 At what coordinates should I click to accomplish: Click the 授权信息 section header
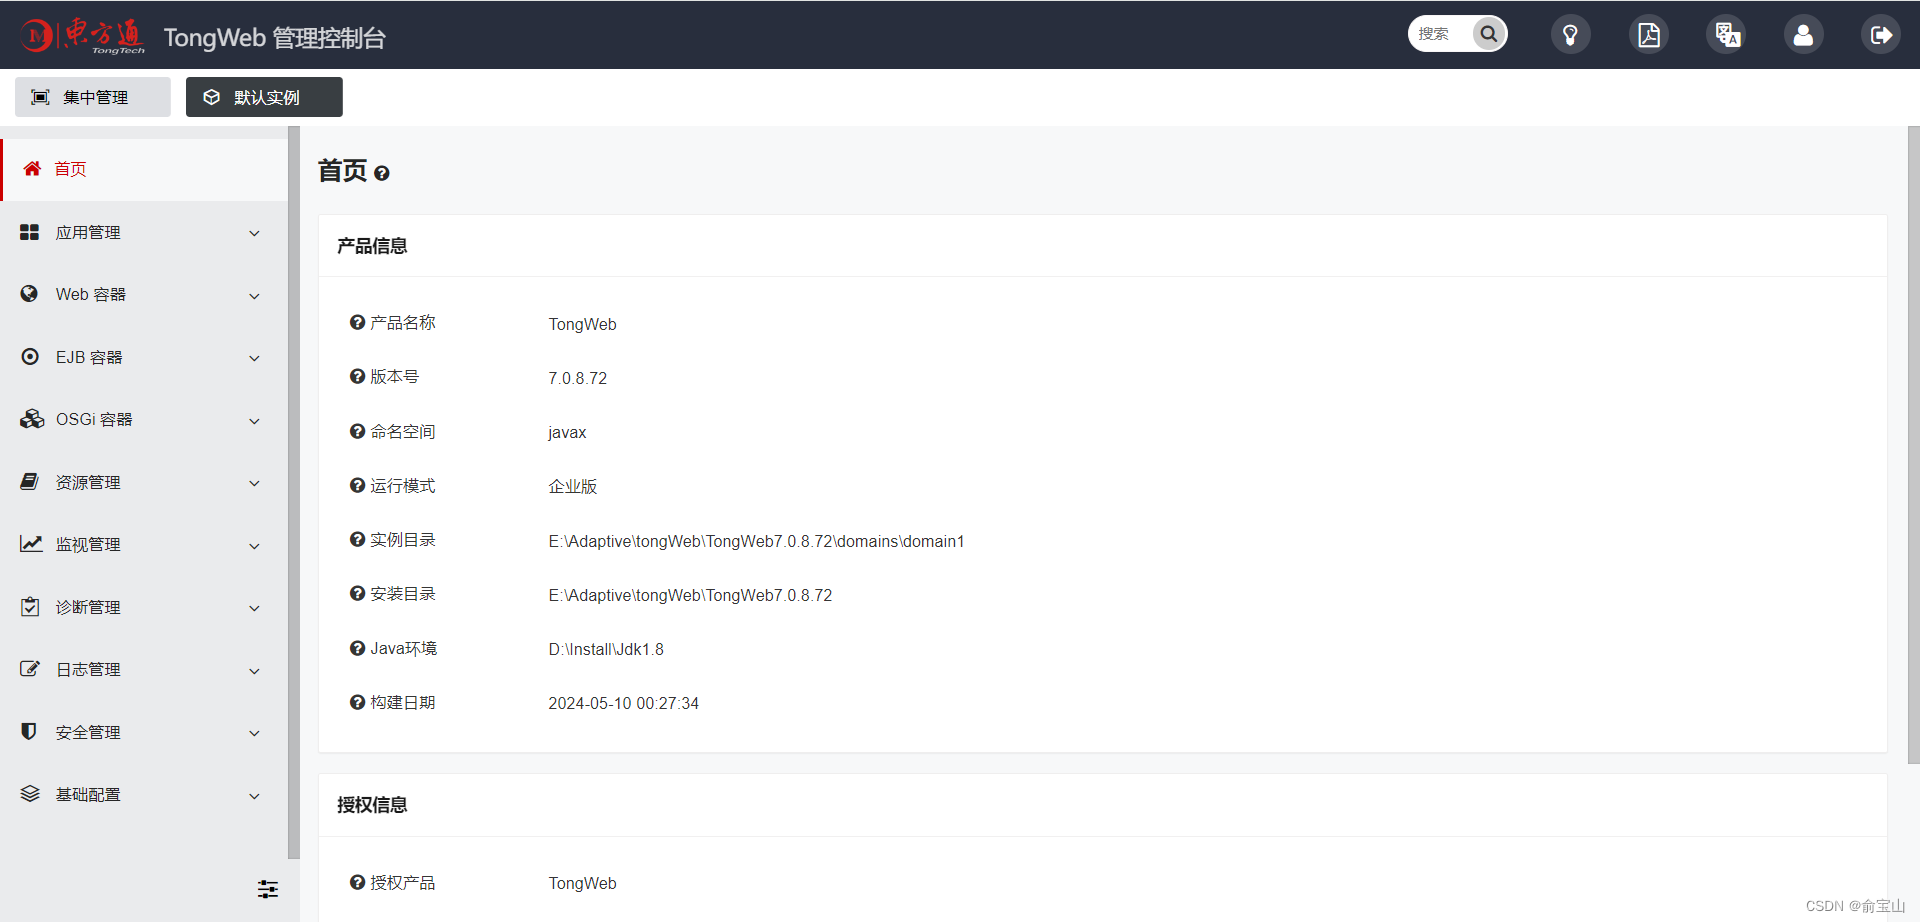372,805
